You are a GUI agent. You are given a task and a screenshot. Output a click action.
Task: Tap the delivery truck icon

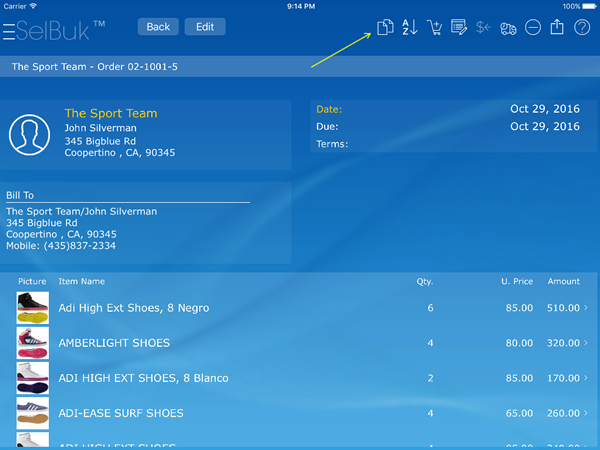[508, 27]
